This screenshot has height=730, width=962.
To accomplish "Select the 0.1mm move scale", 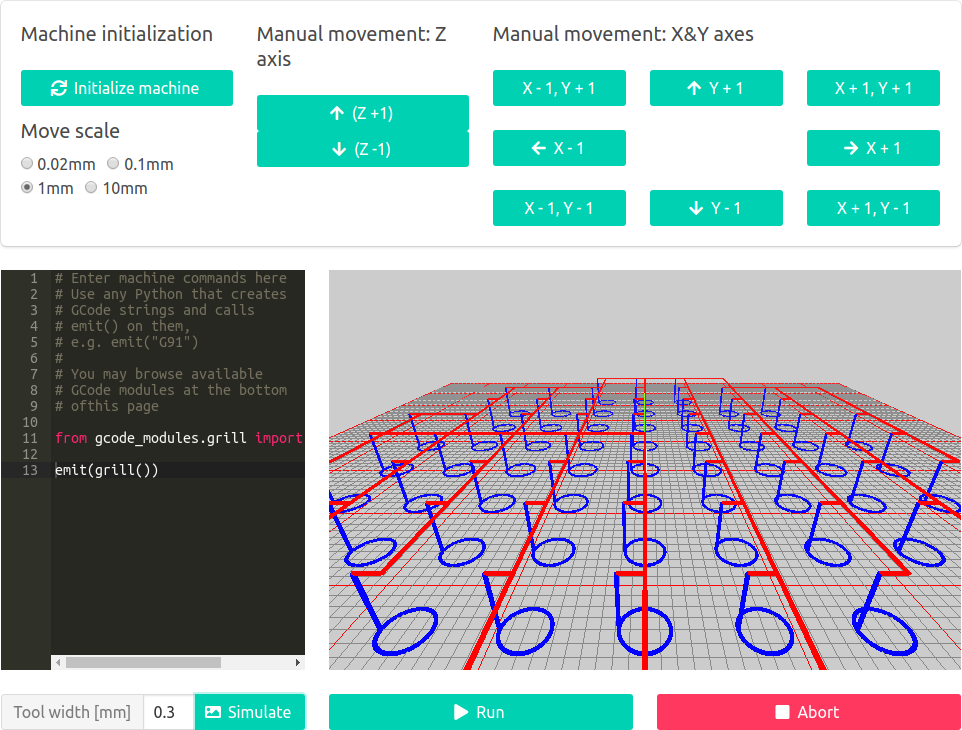I will pos(113,163).
